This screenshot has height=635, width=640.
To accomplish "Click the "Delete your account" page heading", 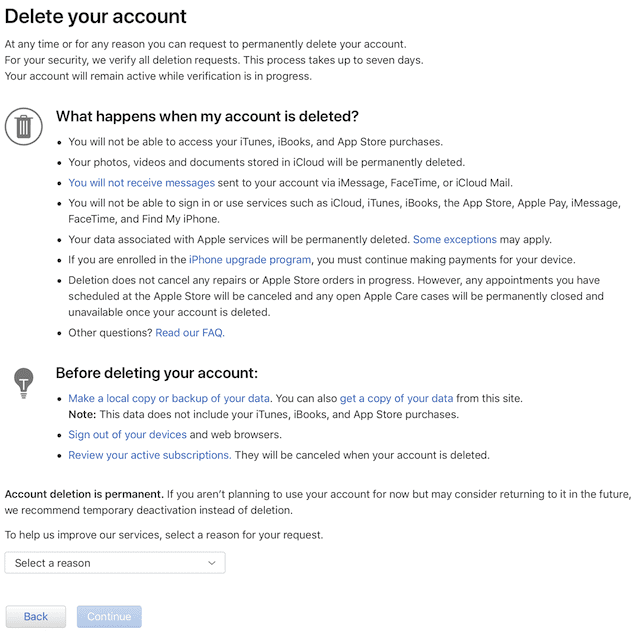I will click(96, 17).
